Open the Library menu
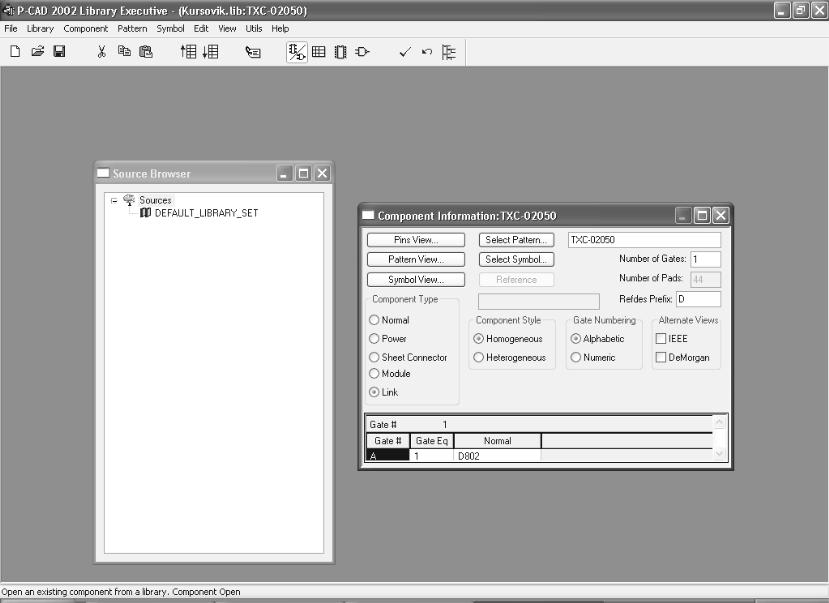 pos(40,29)
